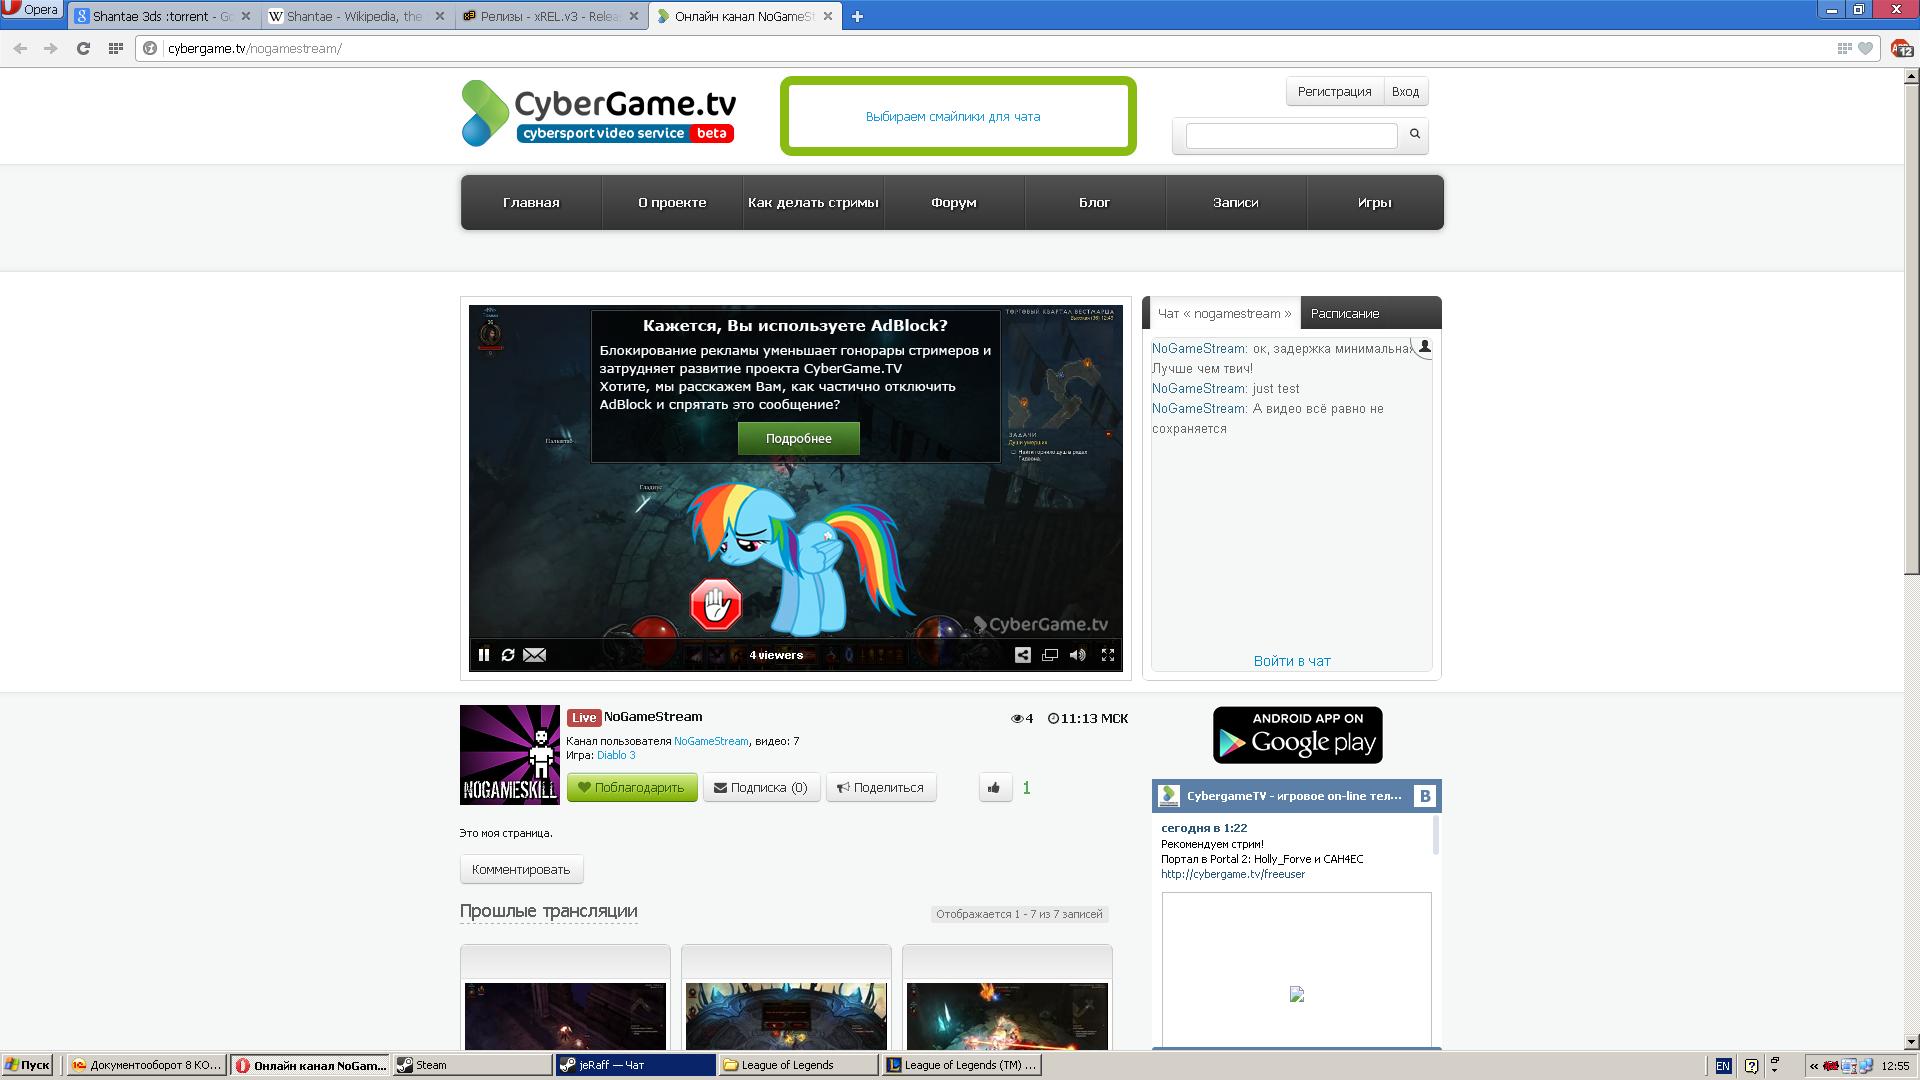Image resolution: width=1920 pixels, height=1080 pixels.
Task: Switch to the Расписание tab
Action: point(1344,313)
